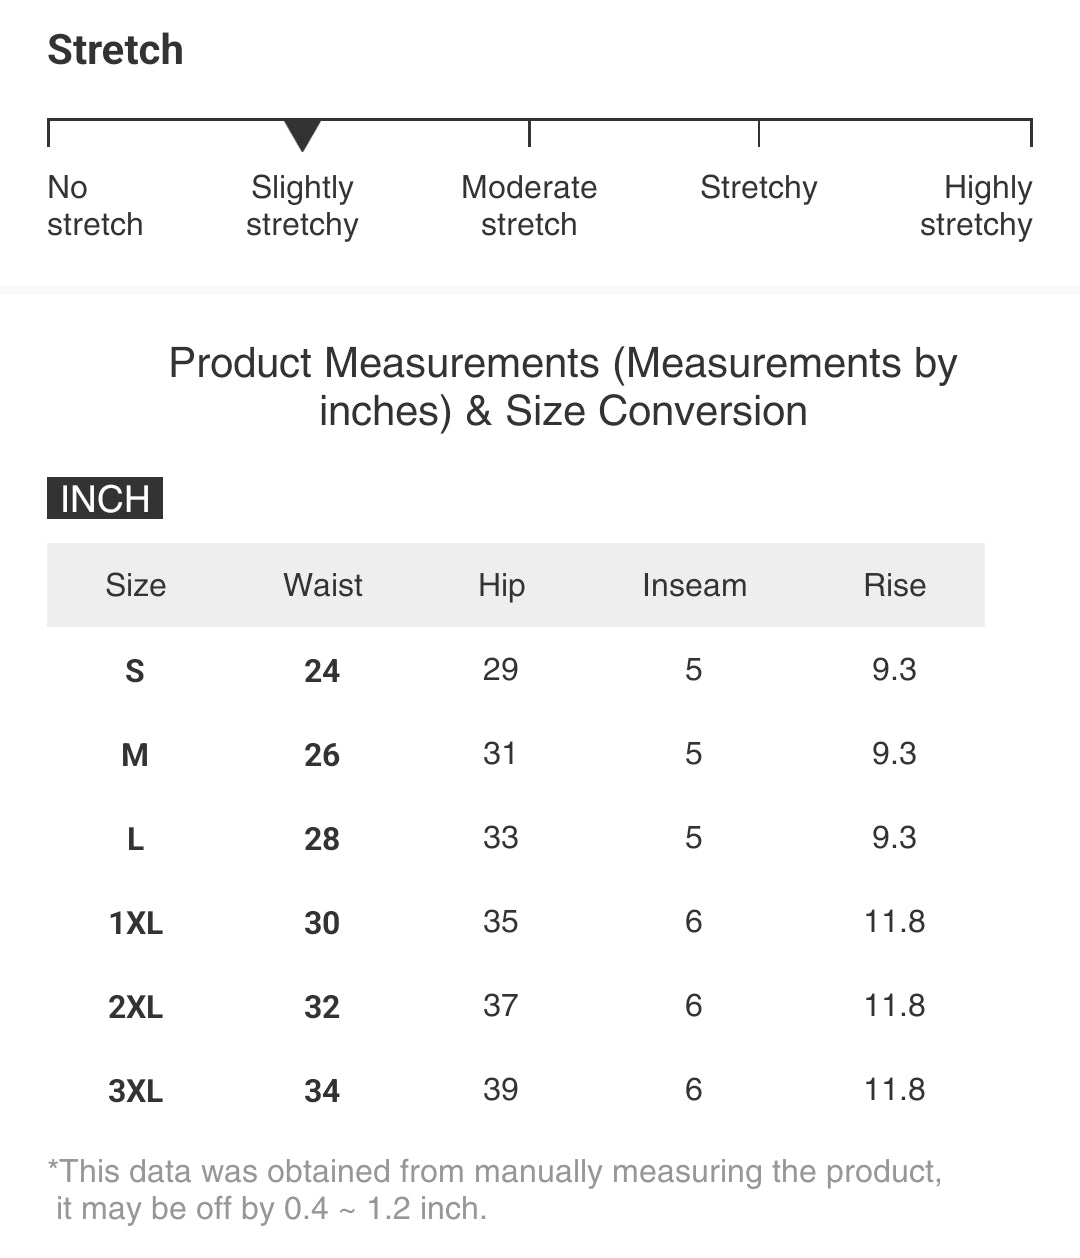Viewport: 1080px width, 1258px height.
Task: Select the S size row label
Action: [x=135, y=670]
